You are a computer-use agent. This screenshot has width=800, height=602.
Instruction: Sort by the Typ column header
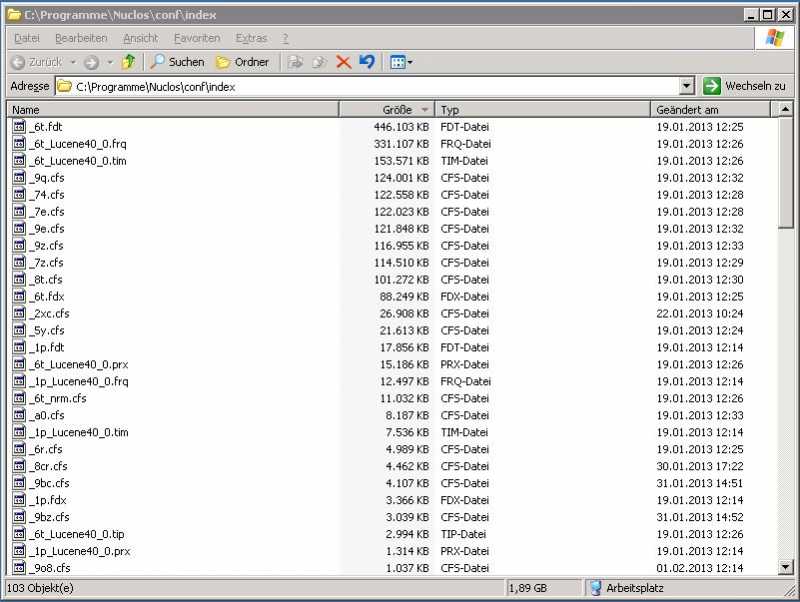pos(543,110)
